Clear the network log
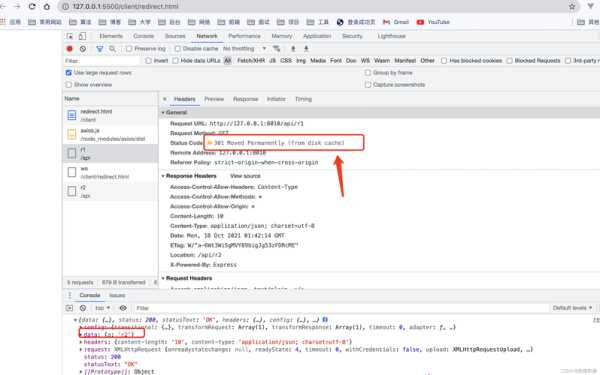600x375 pixels. click(x=83, y=49)
